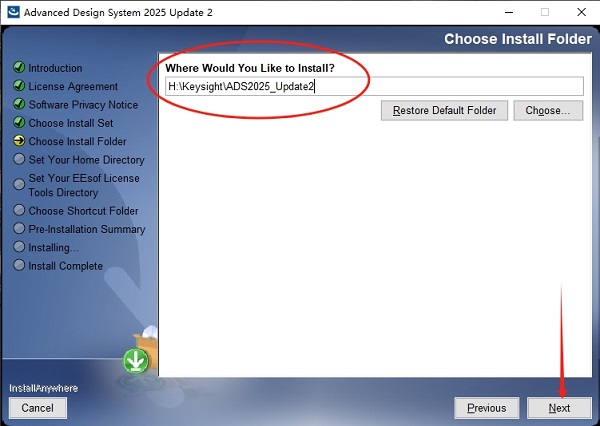This screenshot has height=426, width=600.
Task: Click the yellow arrow icon beside Choose Install Folder
Action: 19,140
